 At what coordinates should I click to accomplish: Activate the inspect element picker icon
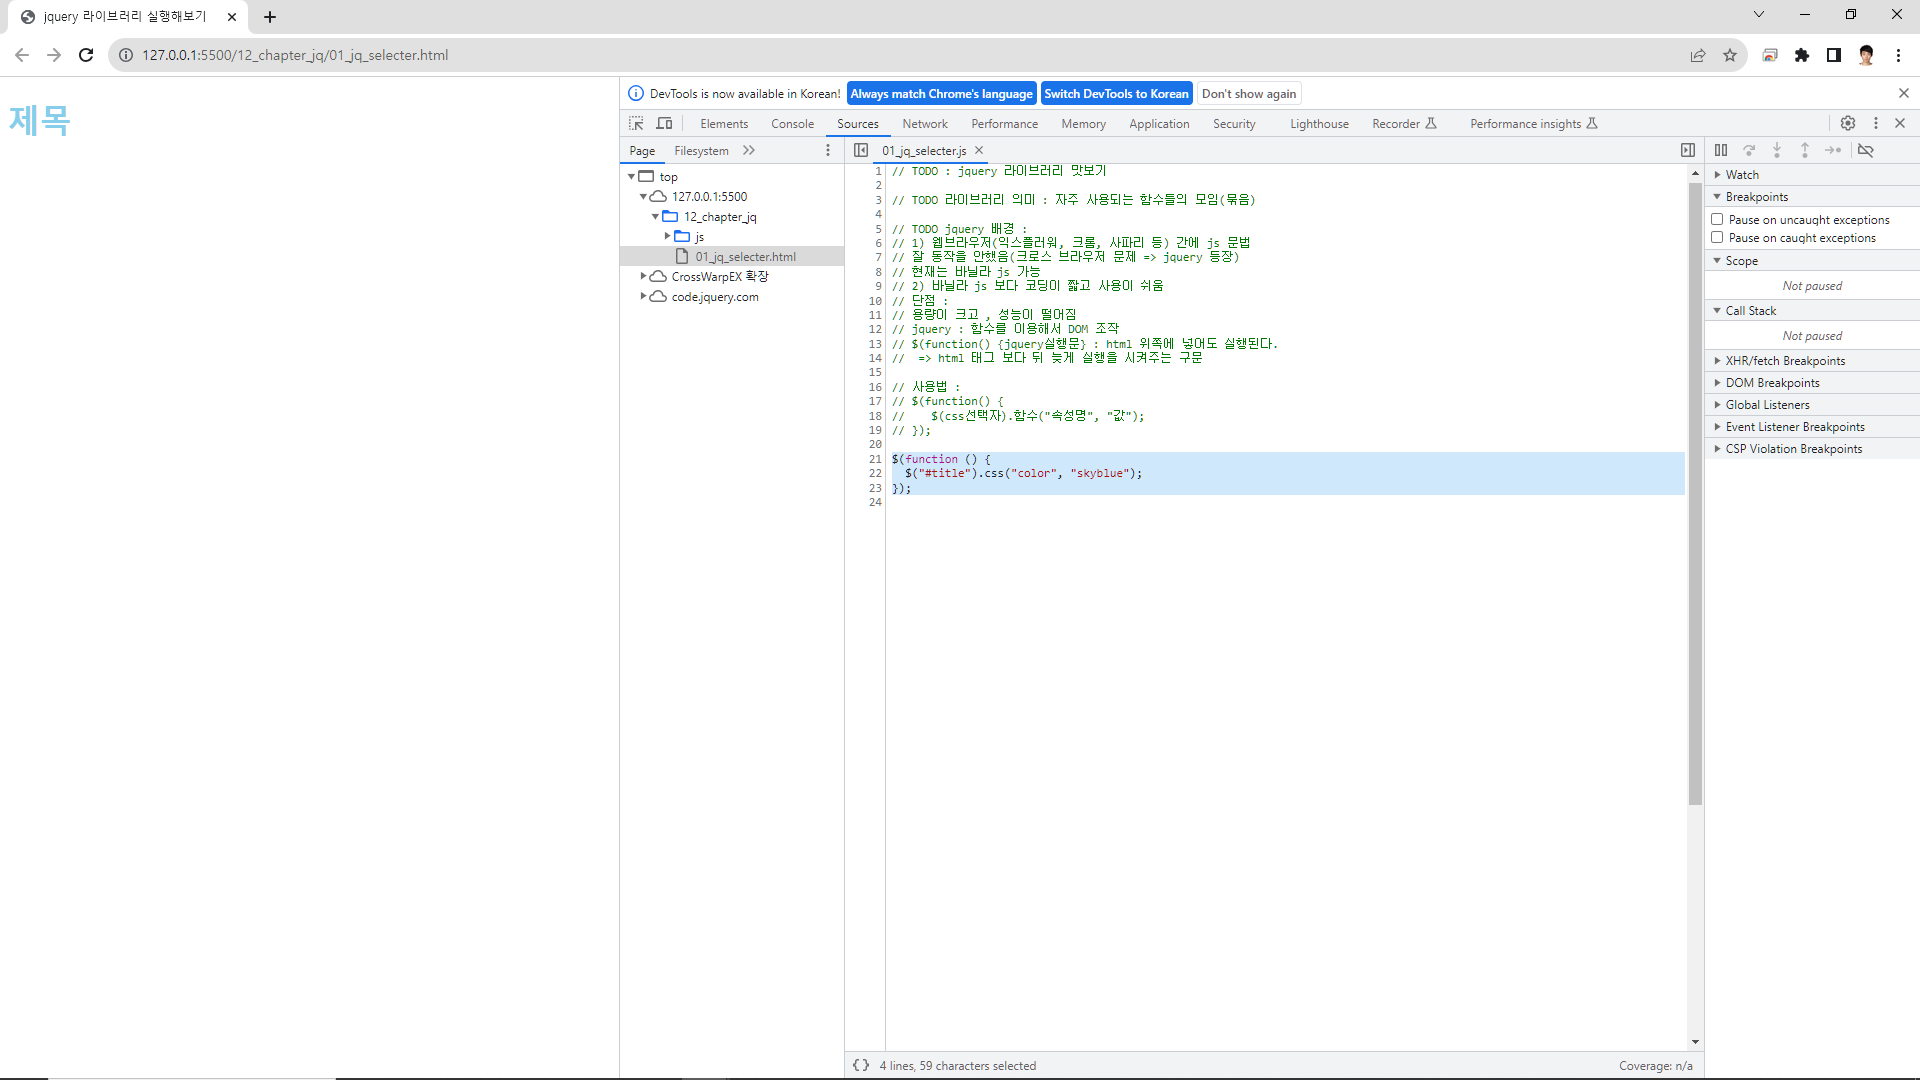click(636, 123)
